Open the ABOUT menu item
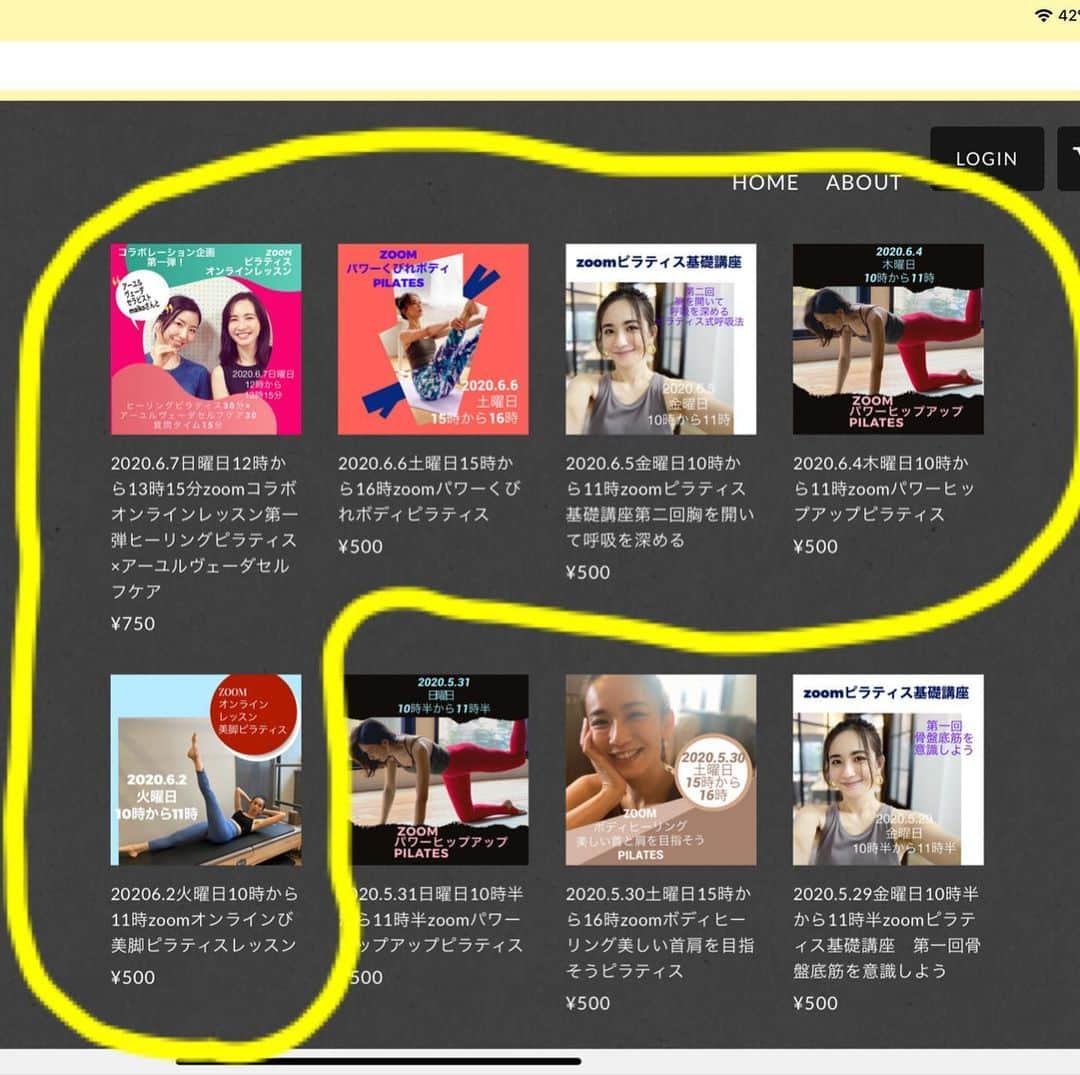 pyautogui.click(x=864, y=182)
